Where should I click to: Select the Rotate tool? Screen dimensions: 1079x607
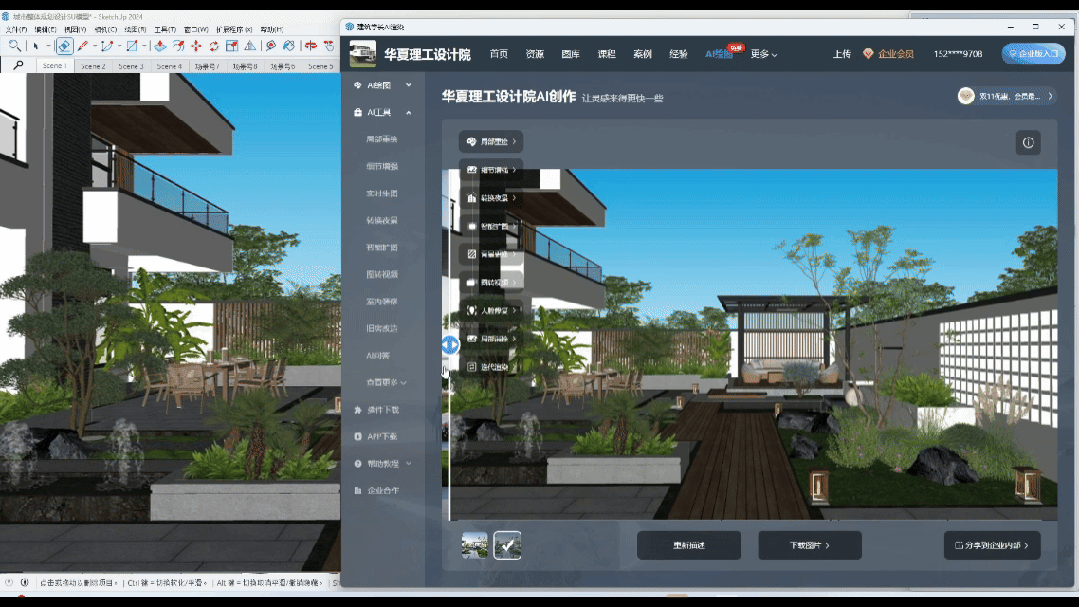pyautogui.click(x=214, y=46)
